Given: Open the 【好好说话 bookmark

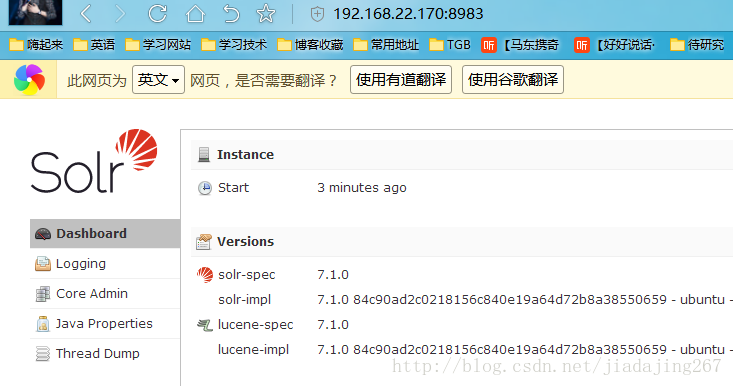Looking at the screenshot, I should click(x=614, y=45).
